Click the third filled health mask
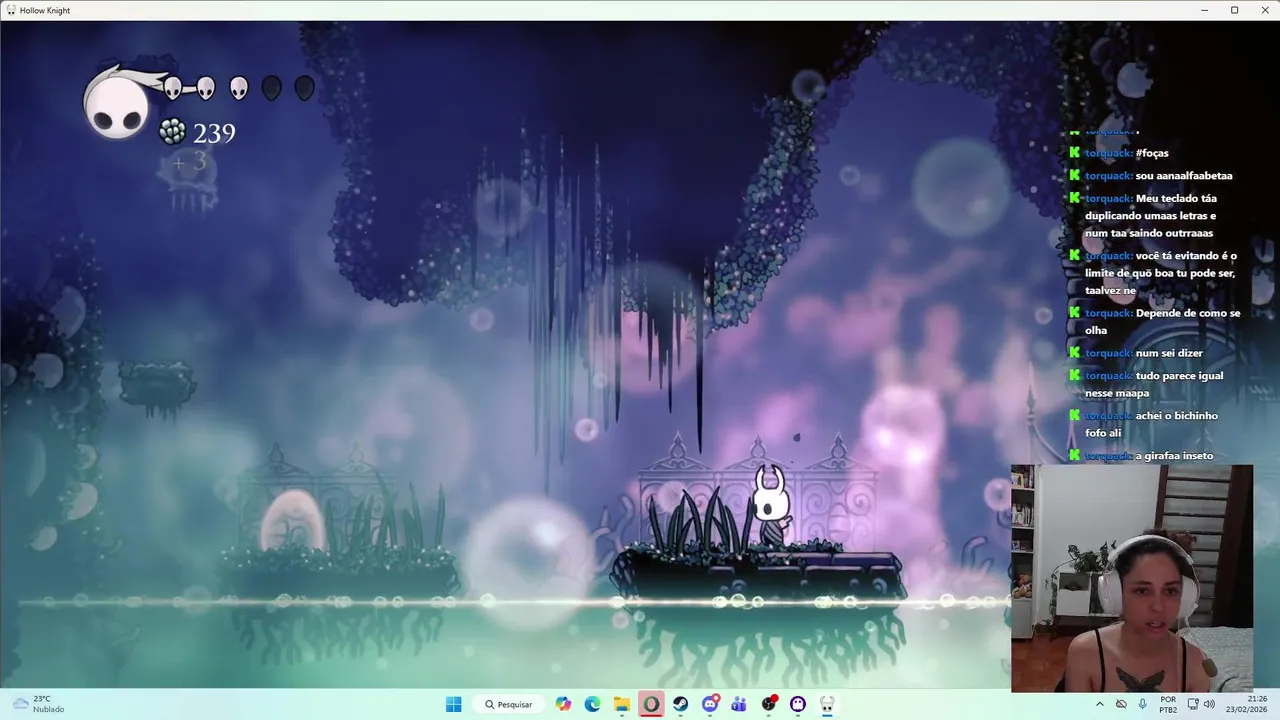Screen dimensions: 1280x720 [x=238, y=89]
